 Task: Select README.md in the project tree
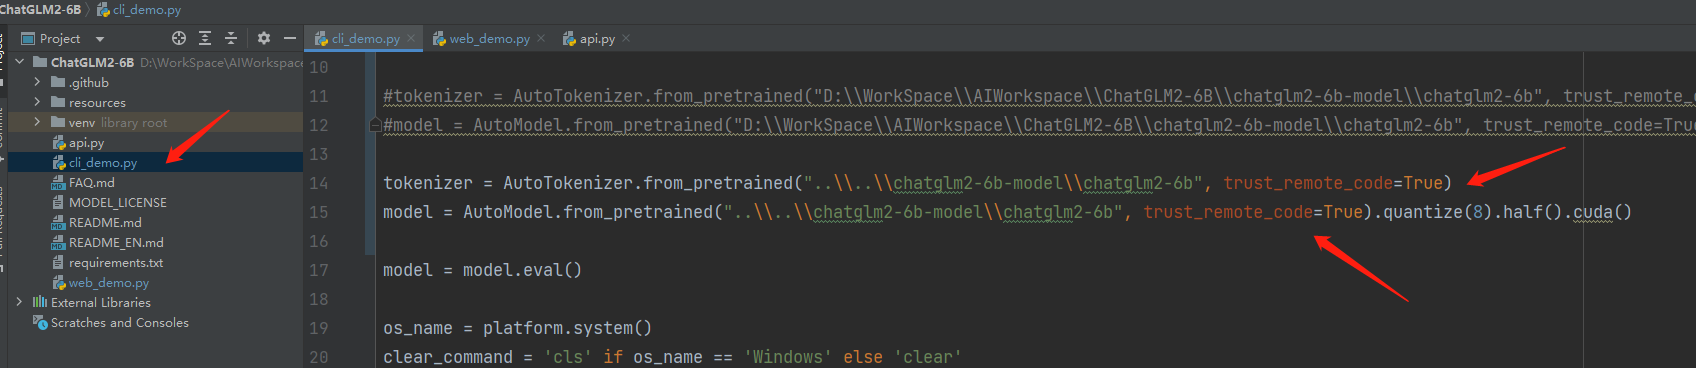coord(105,223)
